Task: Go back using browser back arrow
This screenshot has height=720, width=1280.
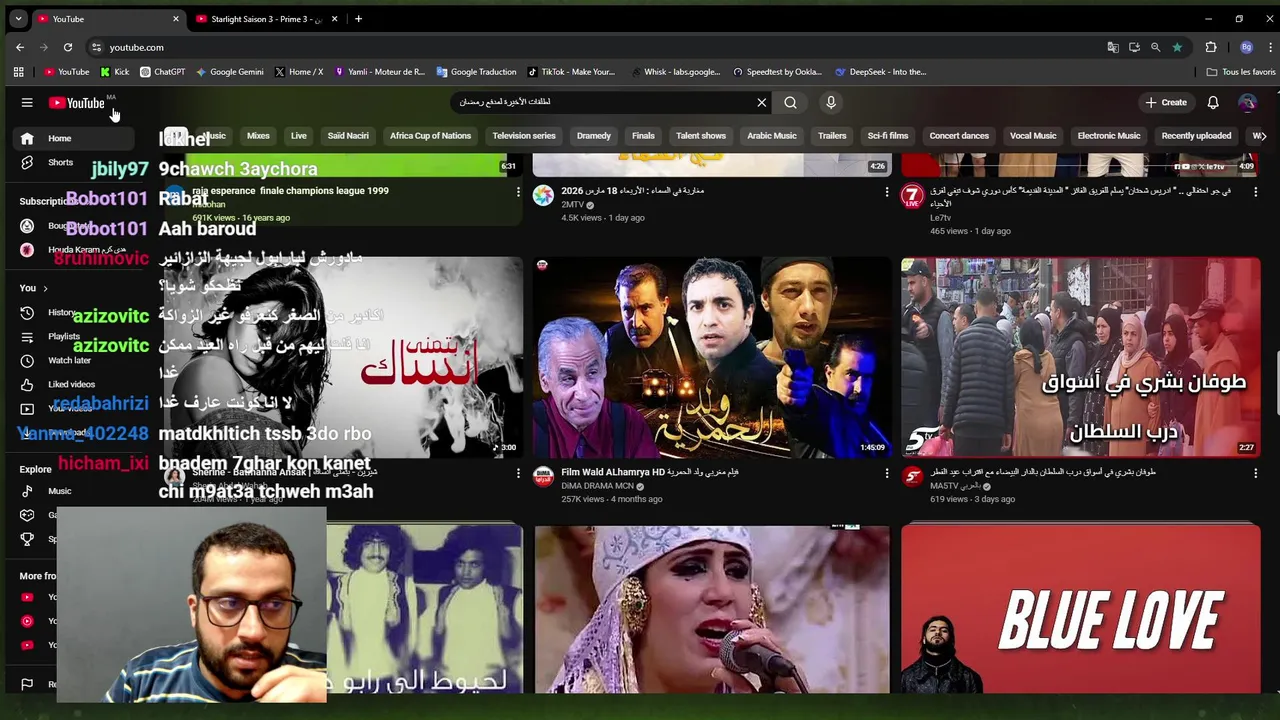Action: click(x=20, y=47)
